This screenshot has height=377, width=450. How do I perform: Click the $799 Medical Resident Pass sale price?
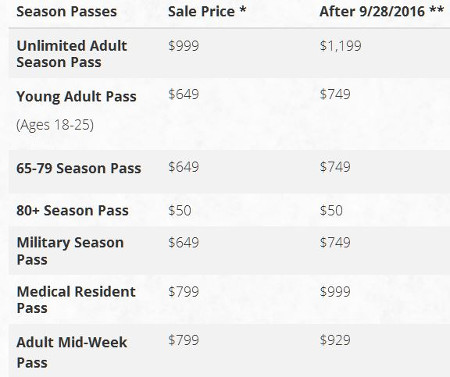[184, 292]
